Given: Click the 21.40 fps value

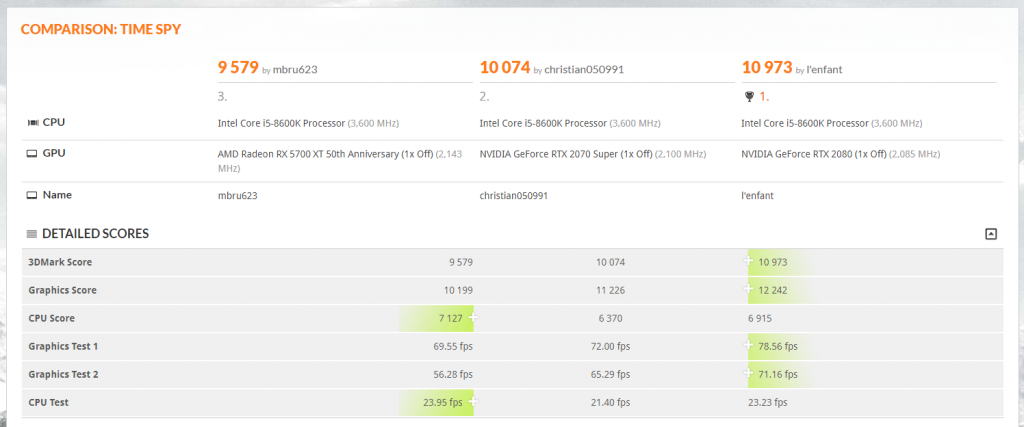Looking at the screenshot, I should point(611,403).
